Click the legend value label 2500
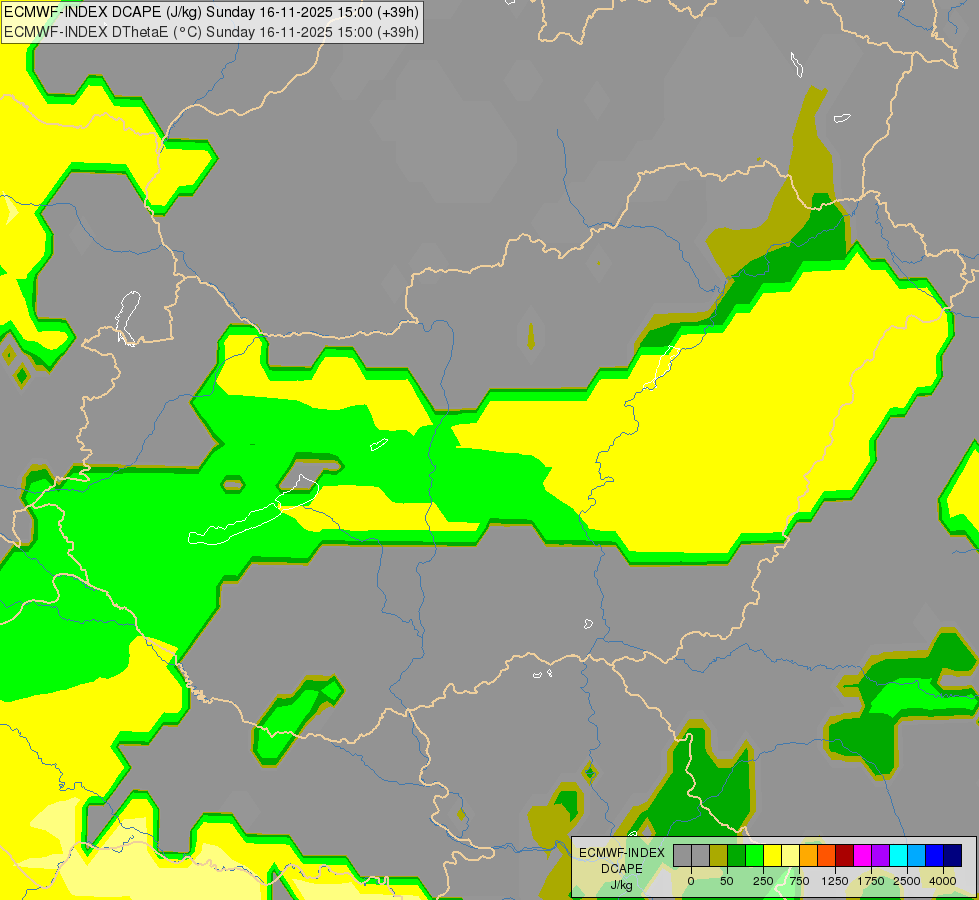Image resolution: width=979 pixels, height=900 pixels. 907,881
